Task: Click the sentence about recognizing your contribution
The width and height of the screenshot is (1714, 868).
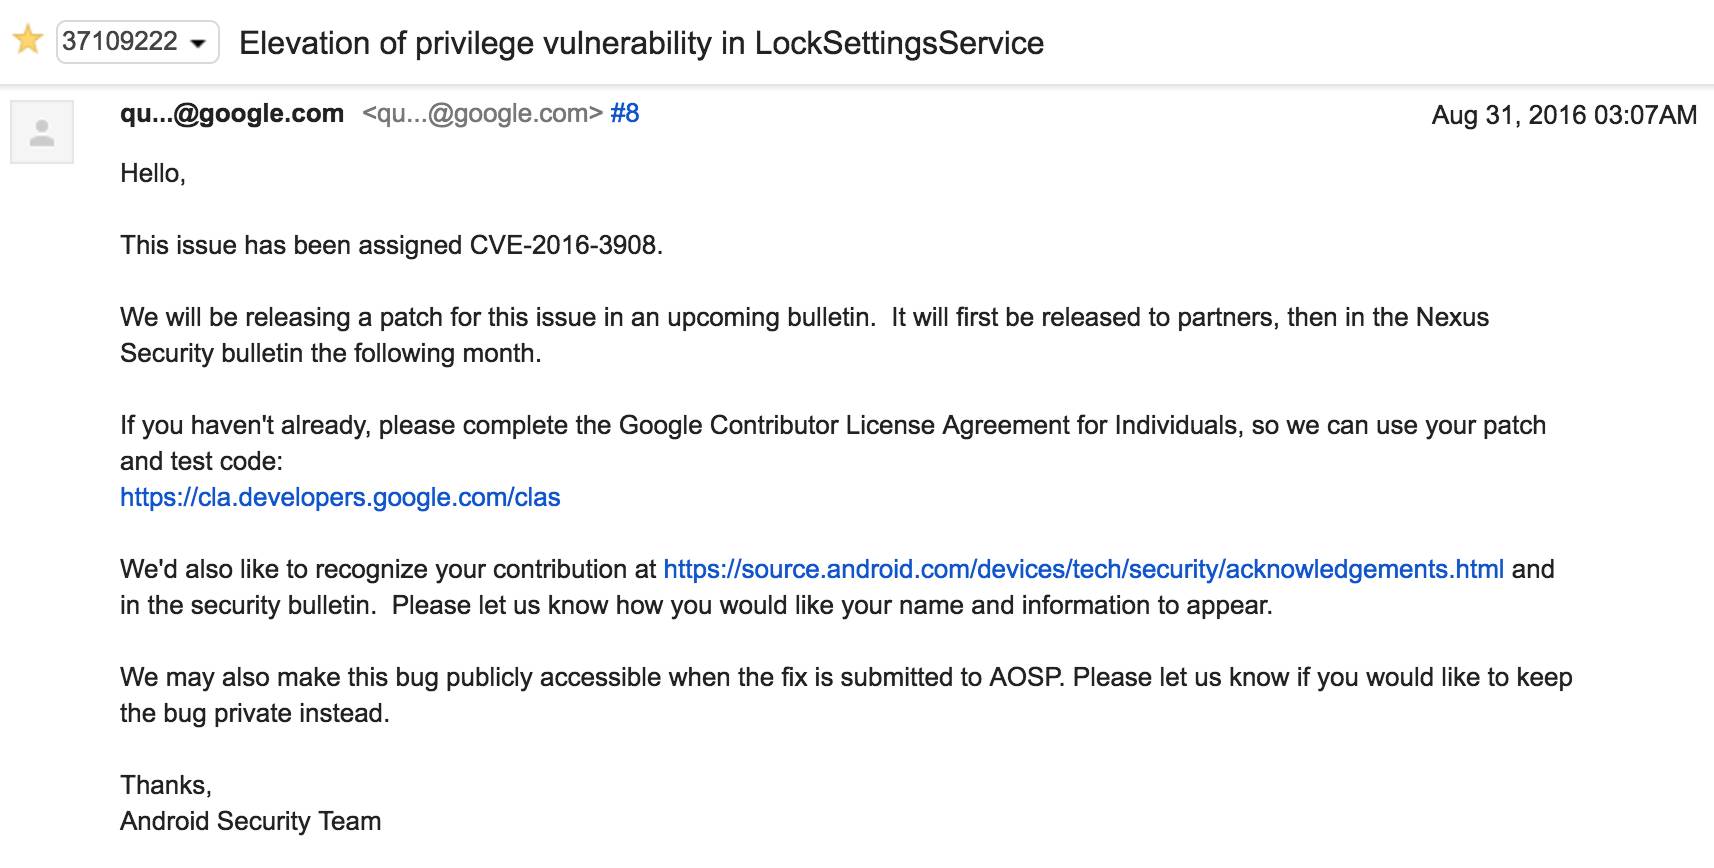Action: coord(837,587)
